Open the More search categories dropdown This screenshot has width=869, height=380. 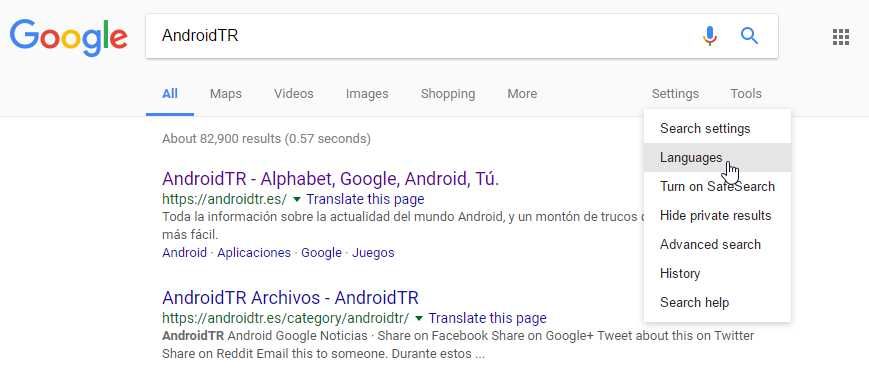click(522, 94)
